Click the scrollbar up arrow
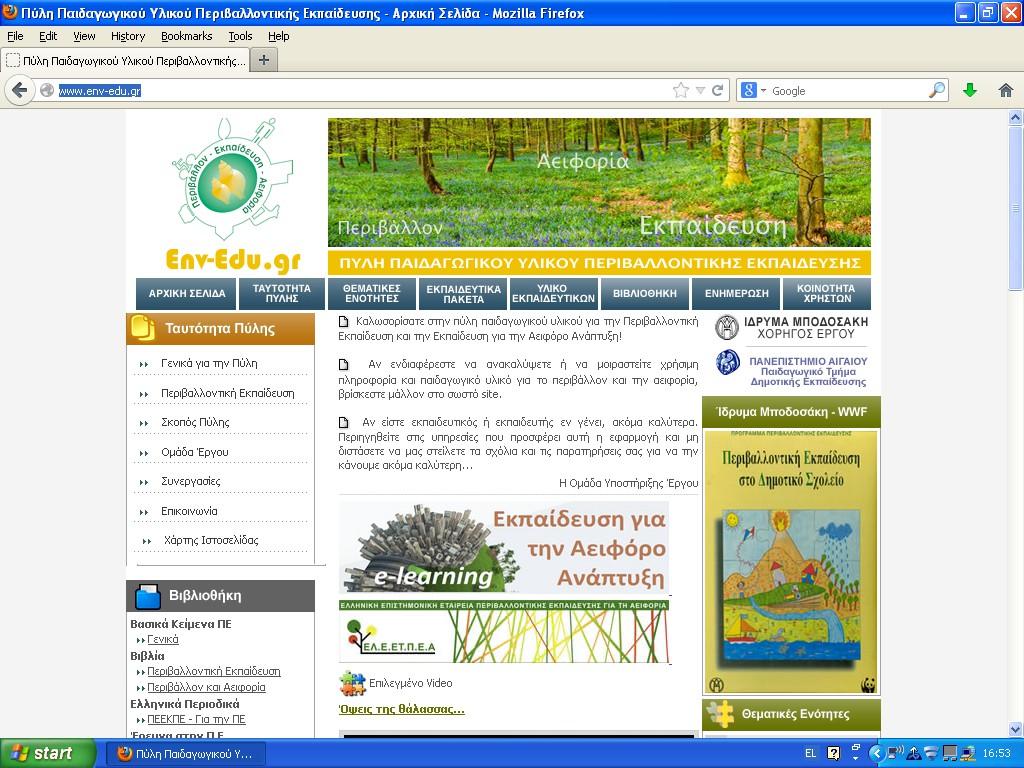 1016,118
